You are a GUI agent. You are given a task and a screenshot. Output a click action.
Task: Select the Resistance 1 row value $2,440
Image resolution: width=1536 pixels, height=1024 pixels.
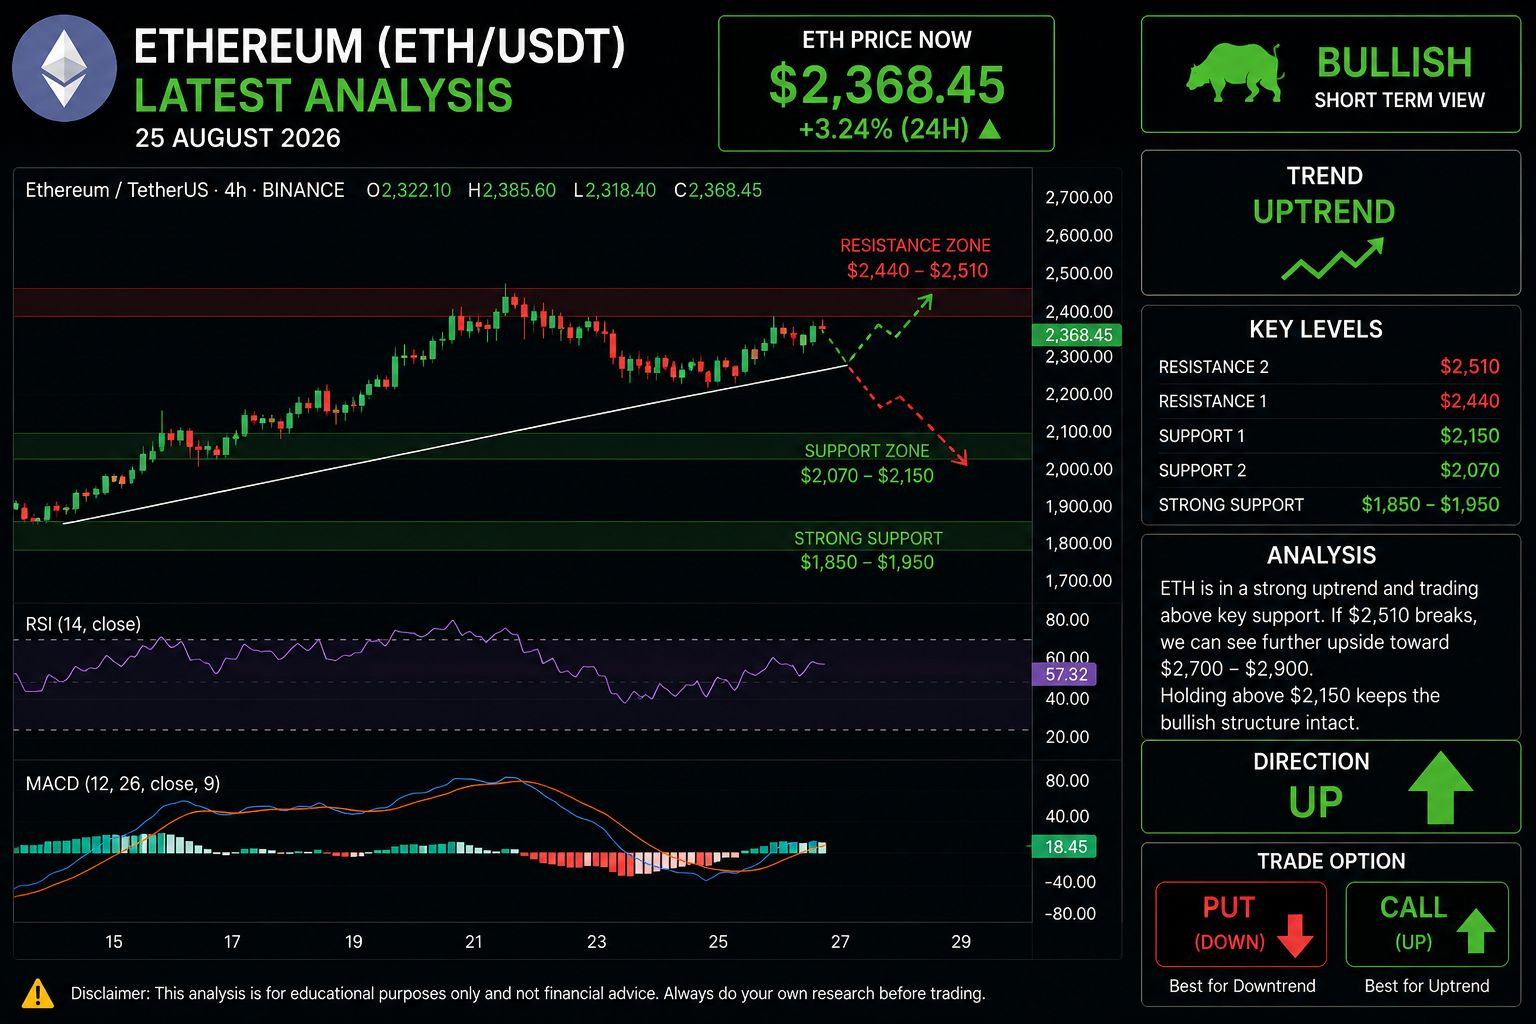1469,401
